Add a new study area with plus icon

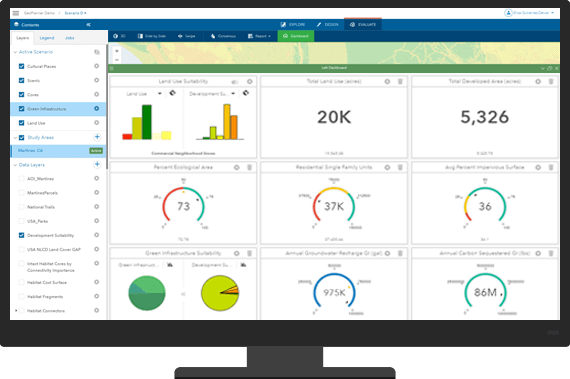(97, 137)
